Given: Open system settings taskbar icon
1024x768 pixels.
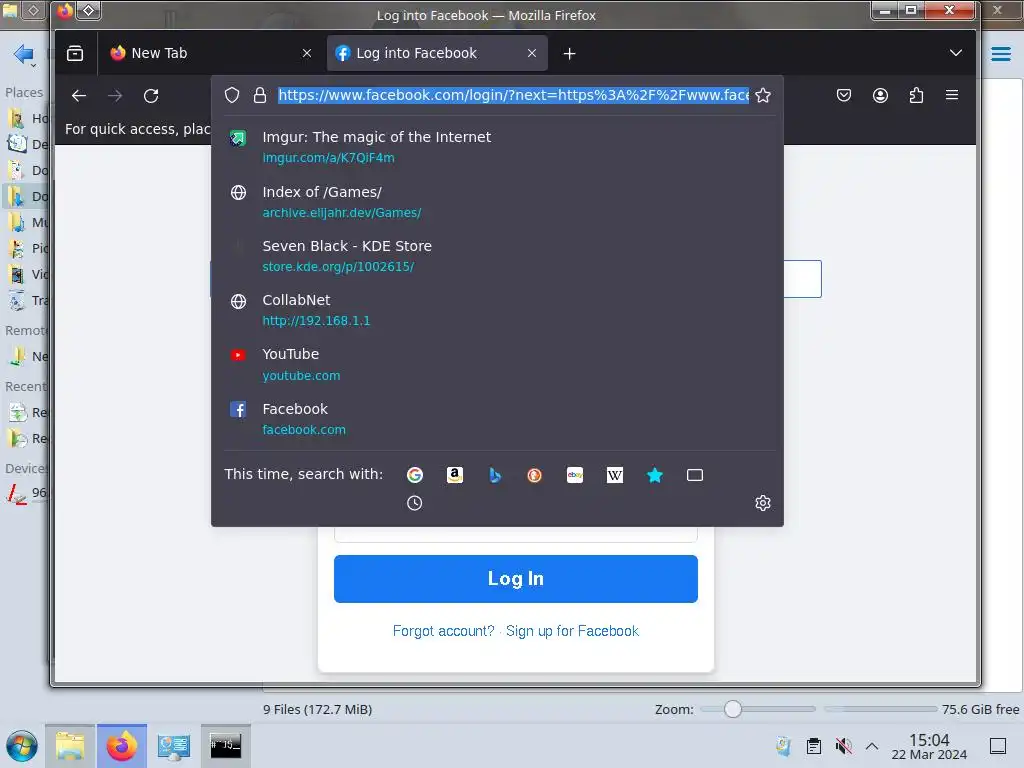Looking at the screenshot, I should coord(174,746).
